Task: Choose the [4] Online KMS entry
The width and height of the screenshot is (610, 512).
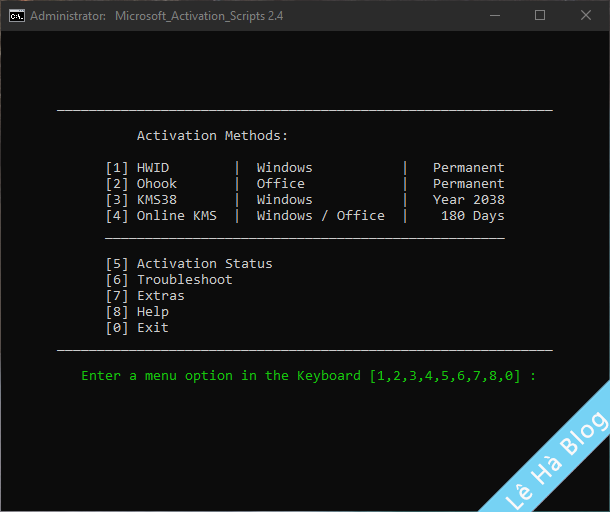Action: (x=164, y=216)
